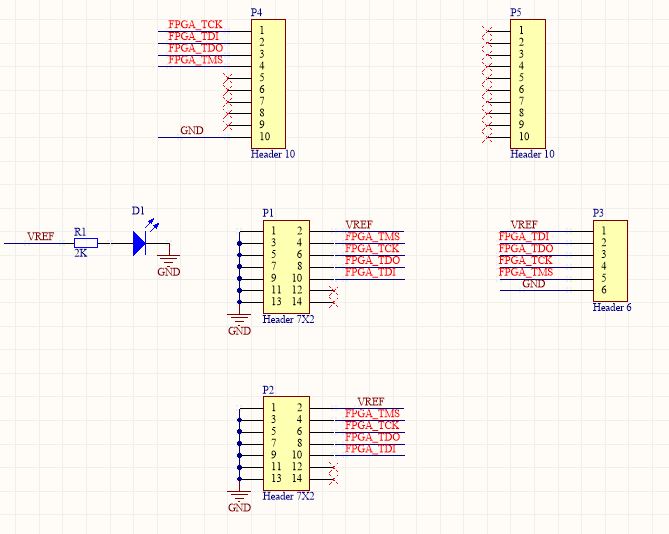
Task: Click Header 10 comment under P5
Action: 532,154
